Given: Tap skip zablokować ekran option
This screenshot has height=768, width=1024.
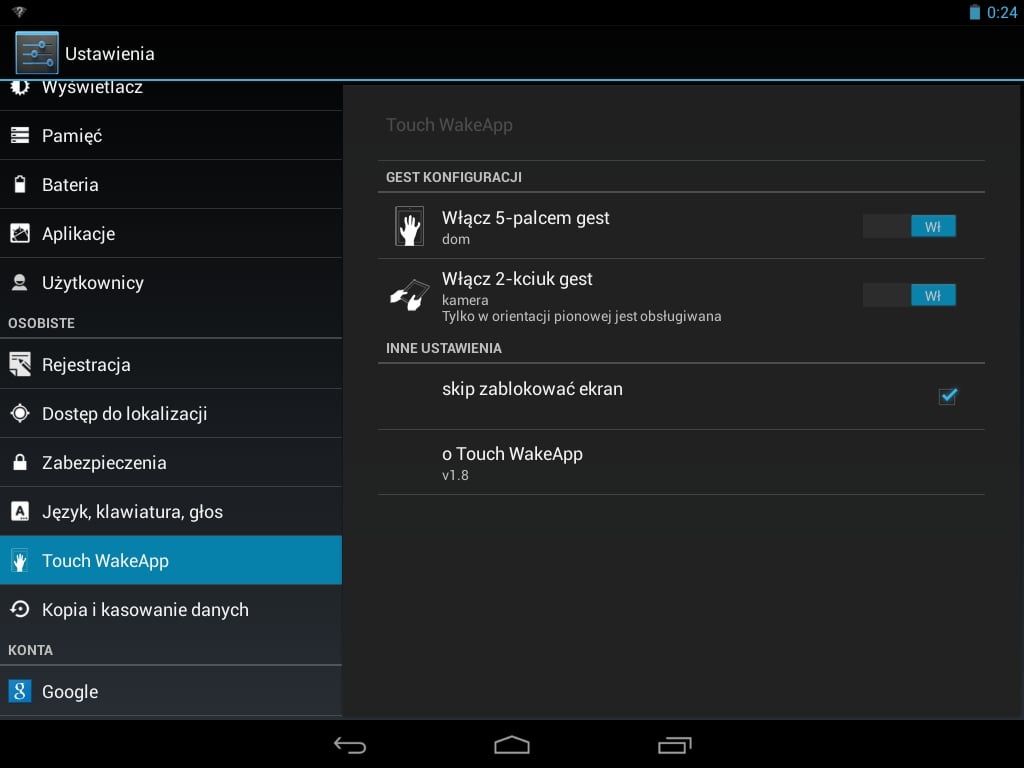Looking at the screenshot, I should coord(681,396).
